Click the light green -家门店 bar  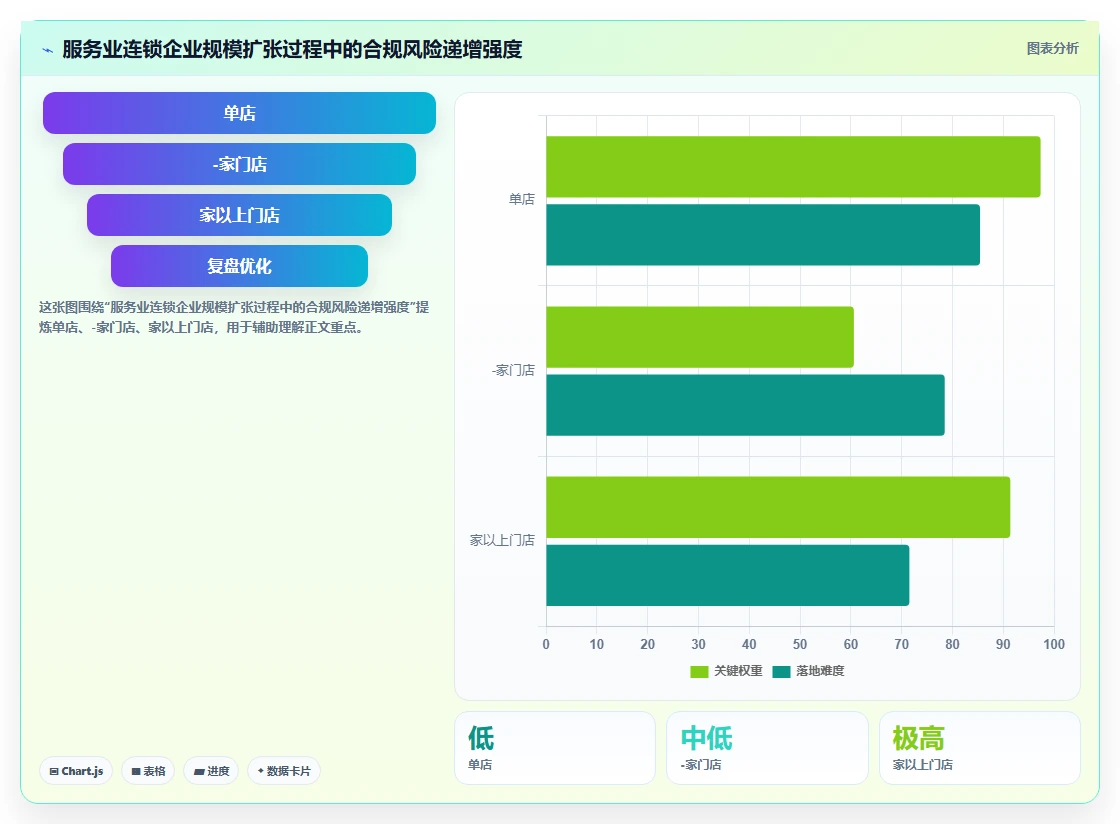700,337
